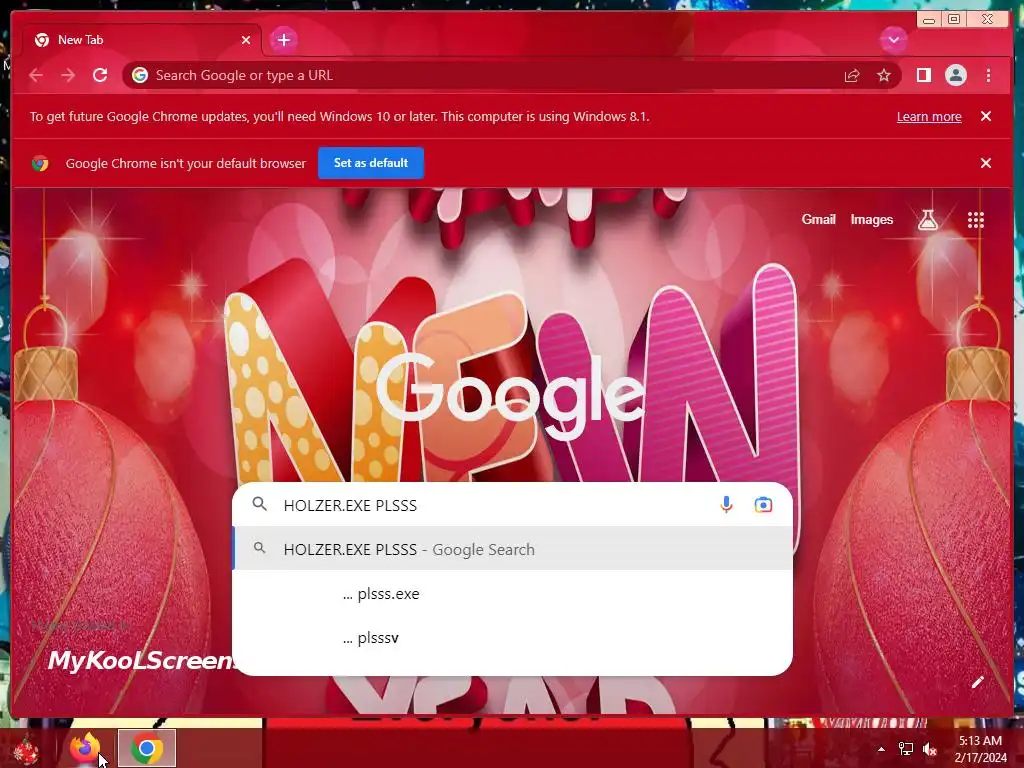Click the Chrome logo in default-browser bar
The width and height of the screenshot is (1024, 768).
click(x=40, y=163)
